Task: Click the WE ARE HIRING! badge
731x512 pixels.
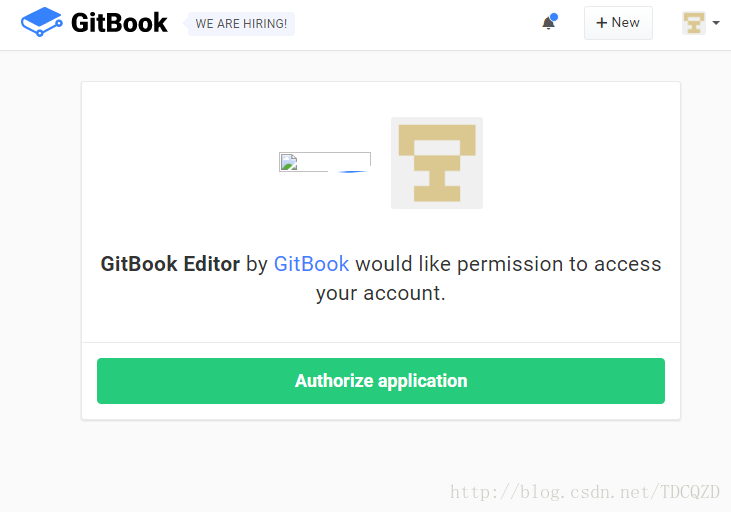Action: pos(241,24)
